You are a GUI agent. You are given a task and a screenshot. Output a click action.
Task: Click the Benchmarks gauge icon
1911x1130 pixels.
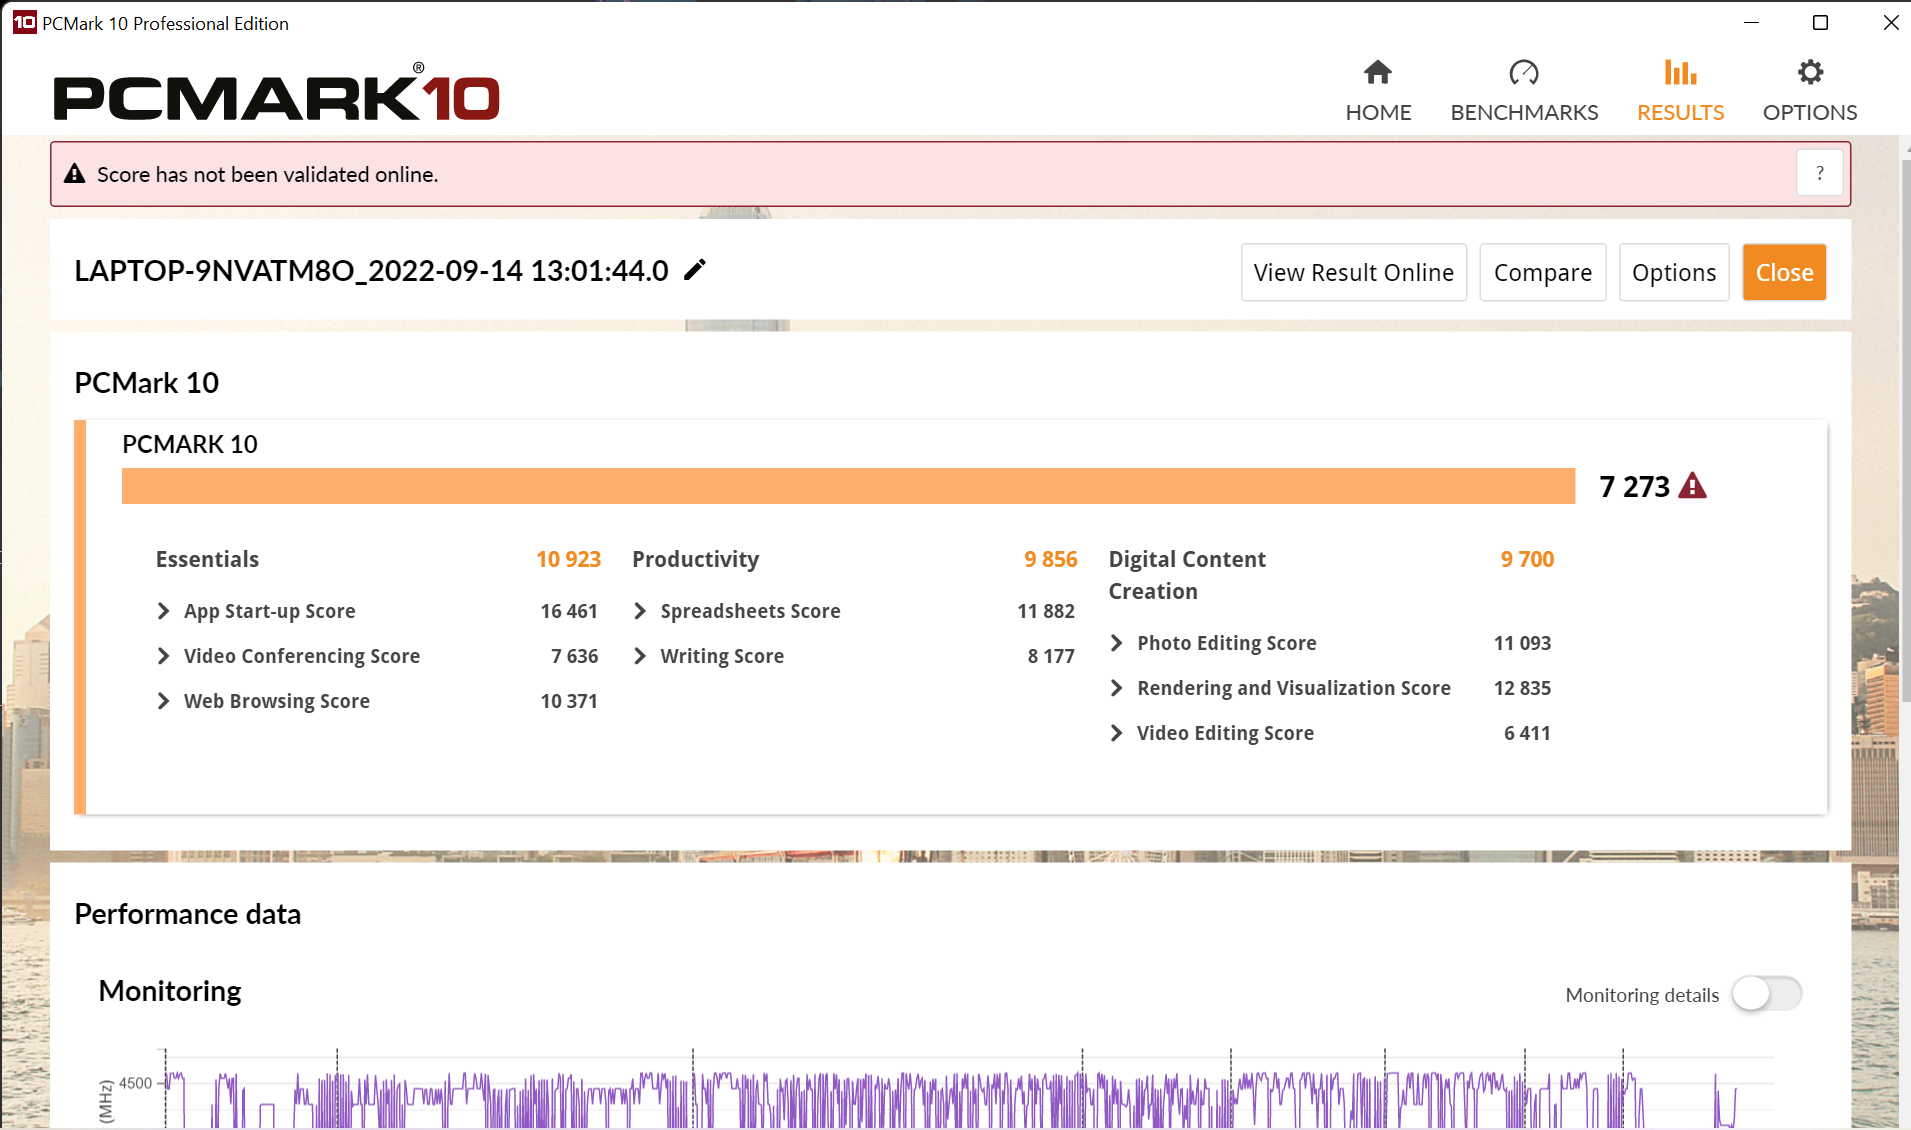point(1524,73)
